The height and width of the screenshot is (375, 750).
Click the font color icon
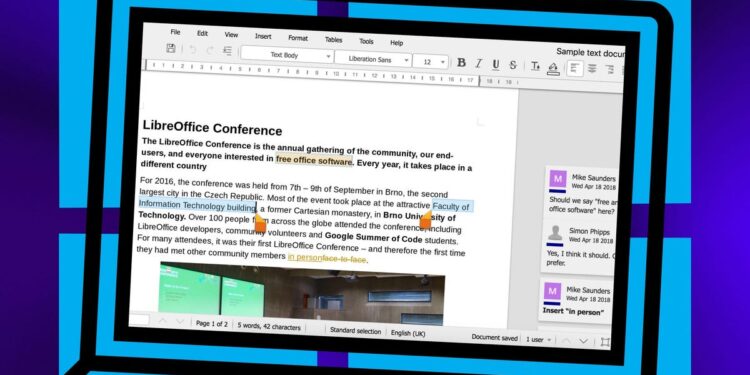point(535,66)
